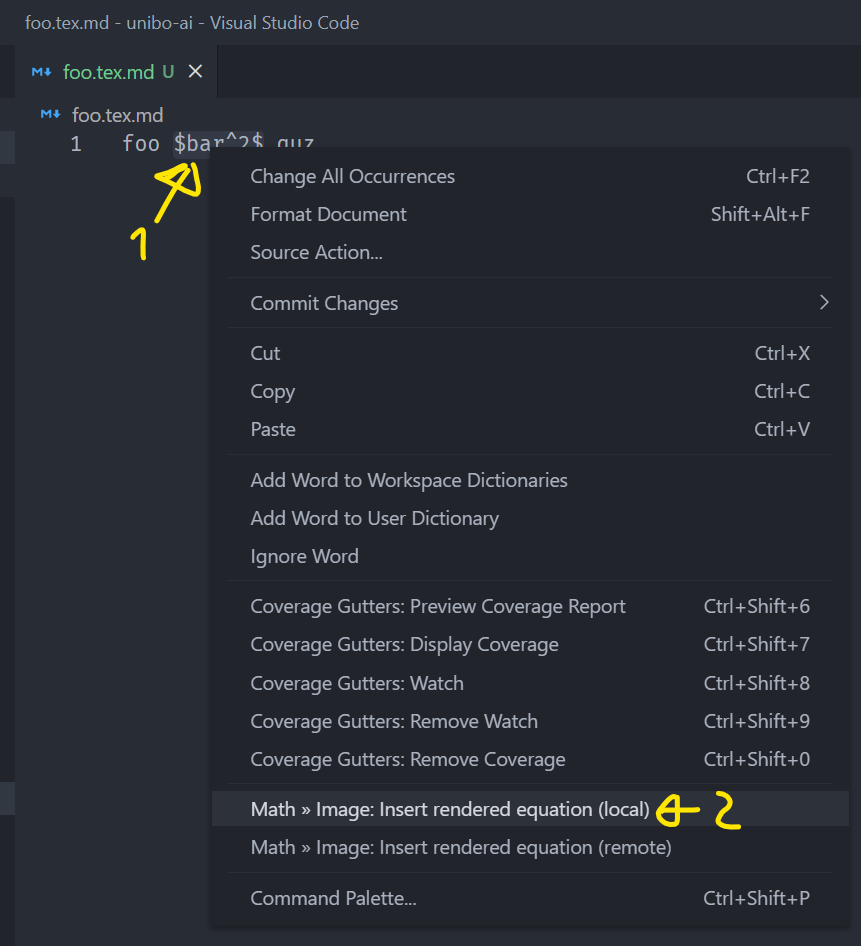Select Coverage Gutters: Remove Watch
Image resolution: width=861 pixels, height=946 pixels.
click(530, 721)
